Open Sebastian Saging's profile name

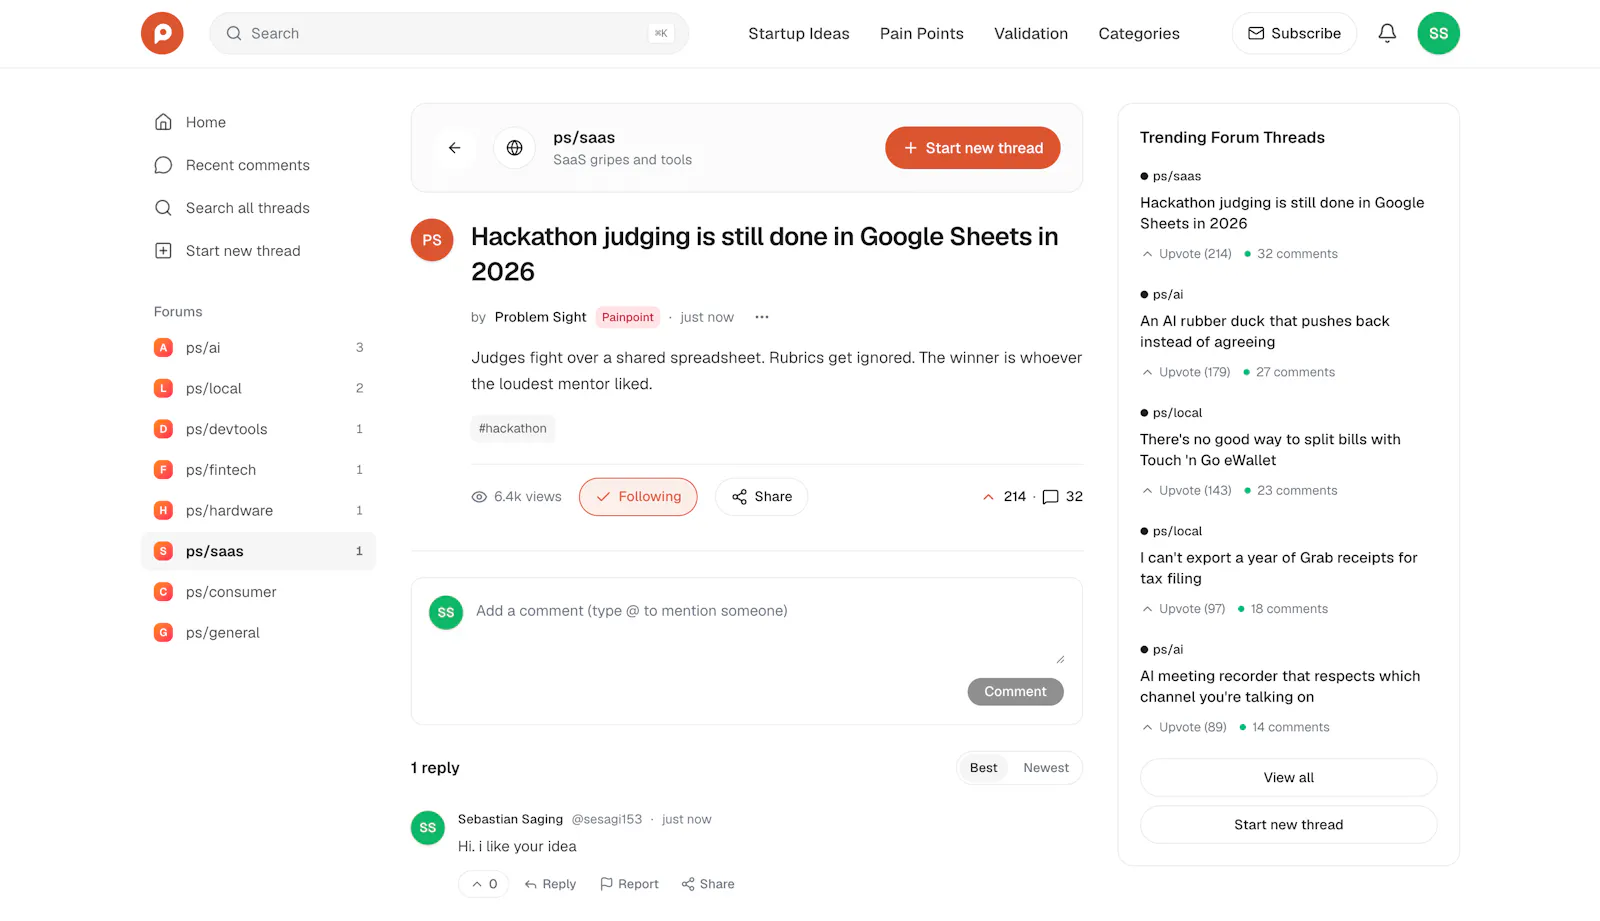point(510,819)
